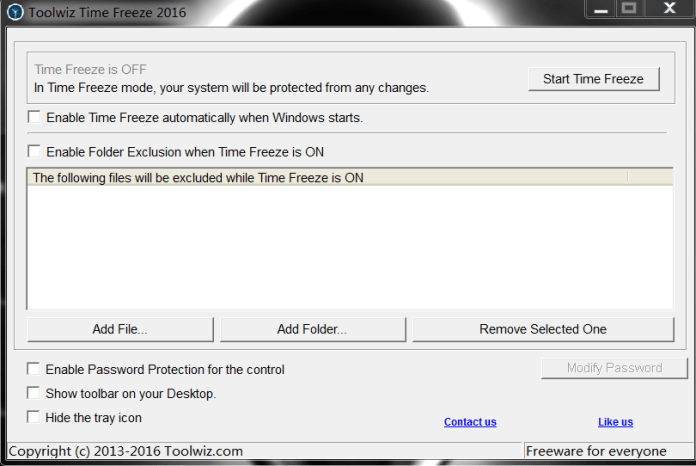Click the Modify Password button
This screenshot has height=466, width=696.
point(614,368)
